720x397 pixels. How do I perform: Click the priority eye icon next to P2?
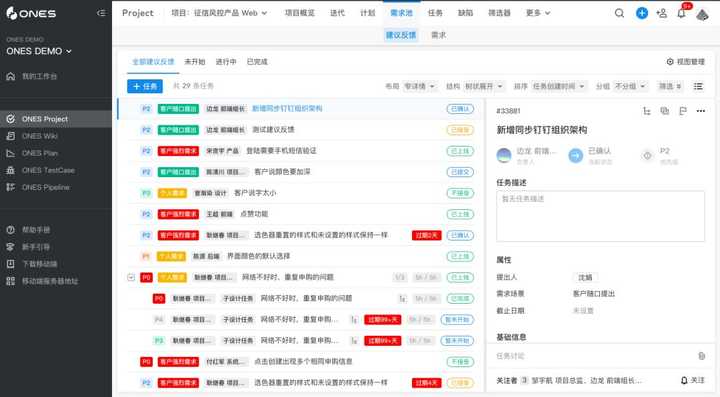point(647,156)
